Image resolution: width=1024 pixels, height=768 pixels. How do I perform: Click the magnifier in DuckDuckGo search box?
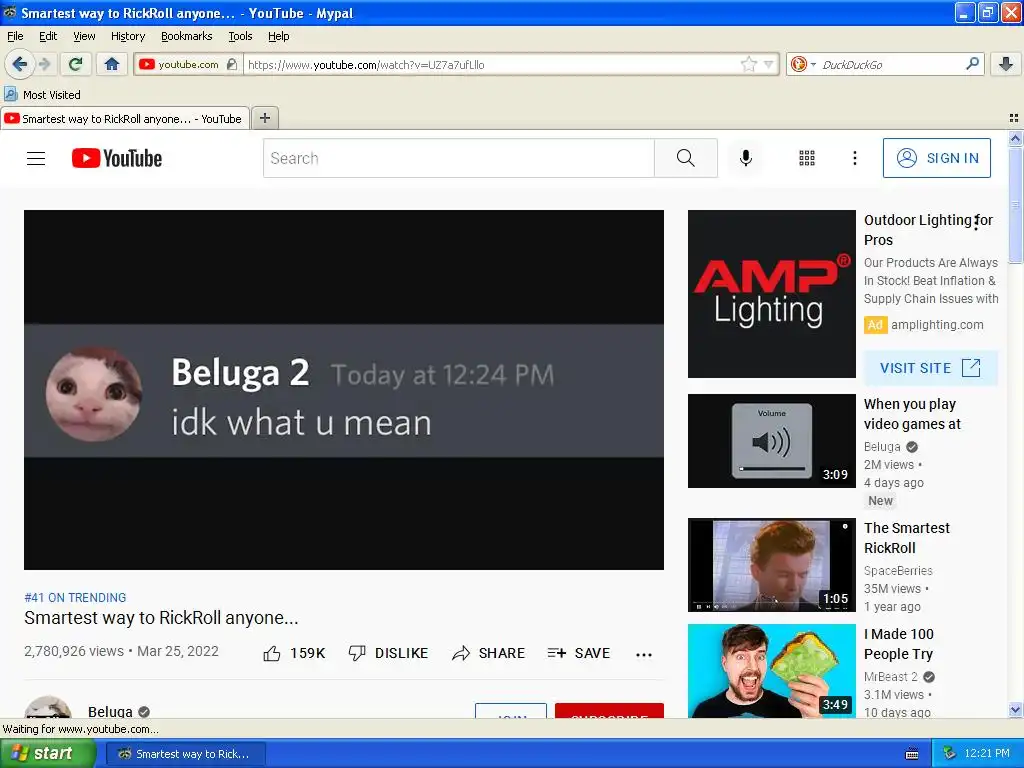972,64
